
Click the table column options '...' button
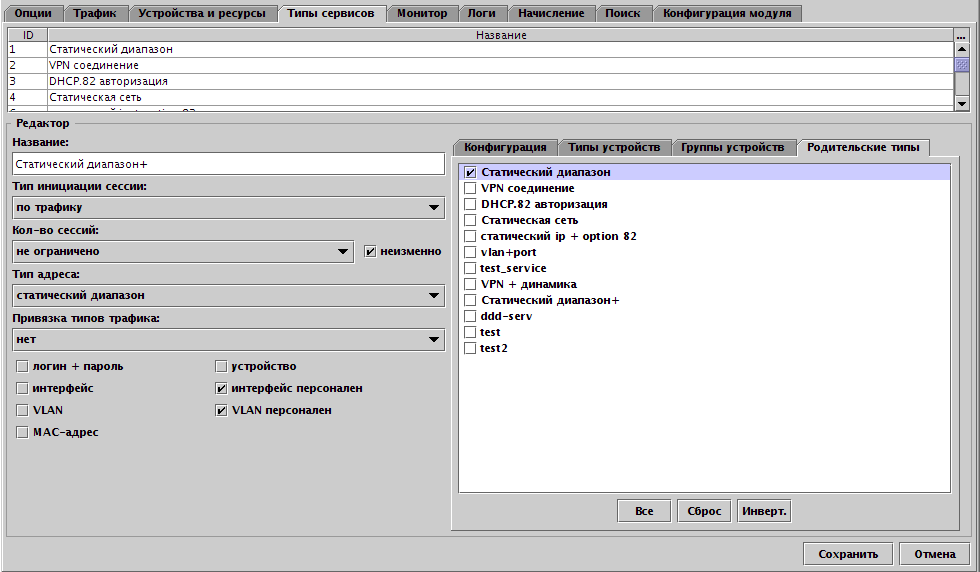(x=962, y=35)
